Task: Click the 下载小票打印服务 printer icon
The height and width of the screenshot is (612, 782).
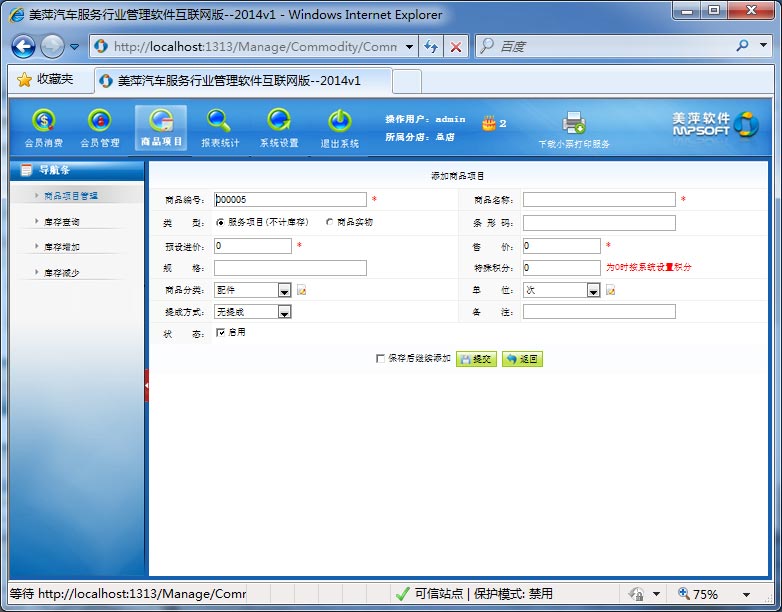Action: pos(574,123)
